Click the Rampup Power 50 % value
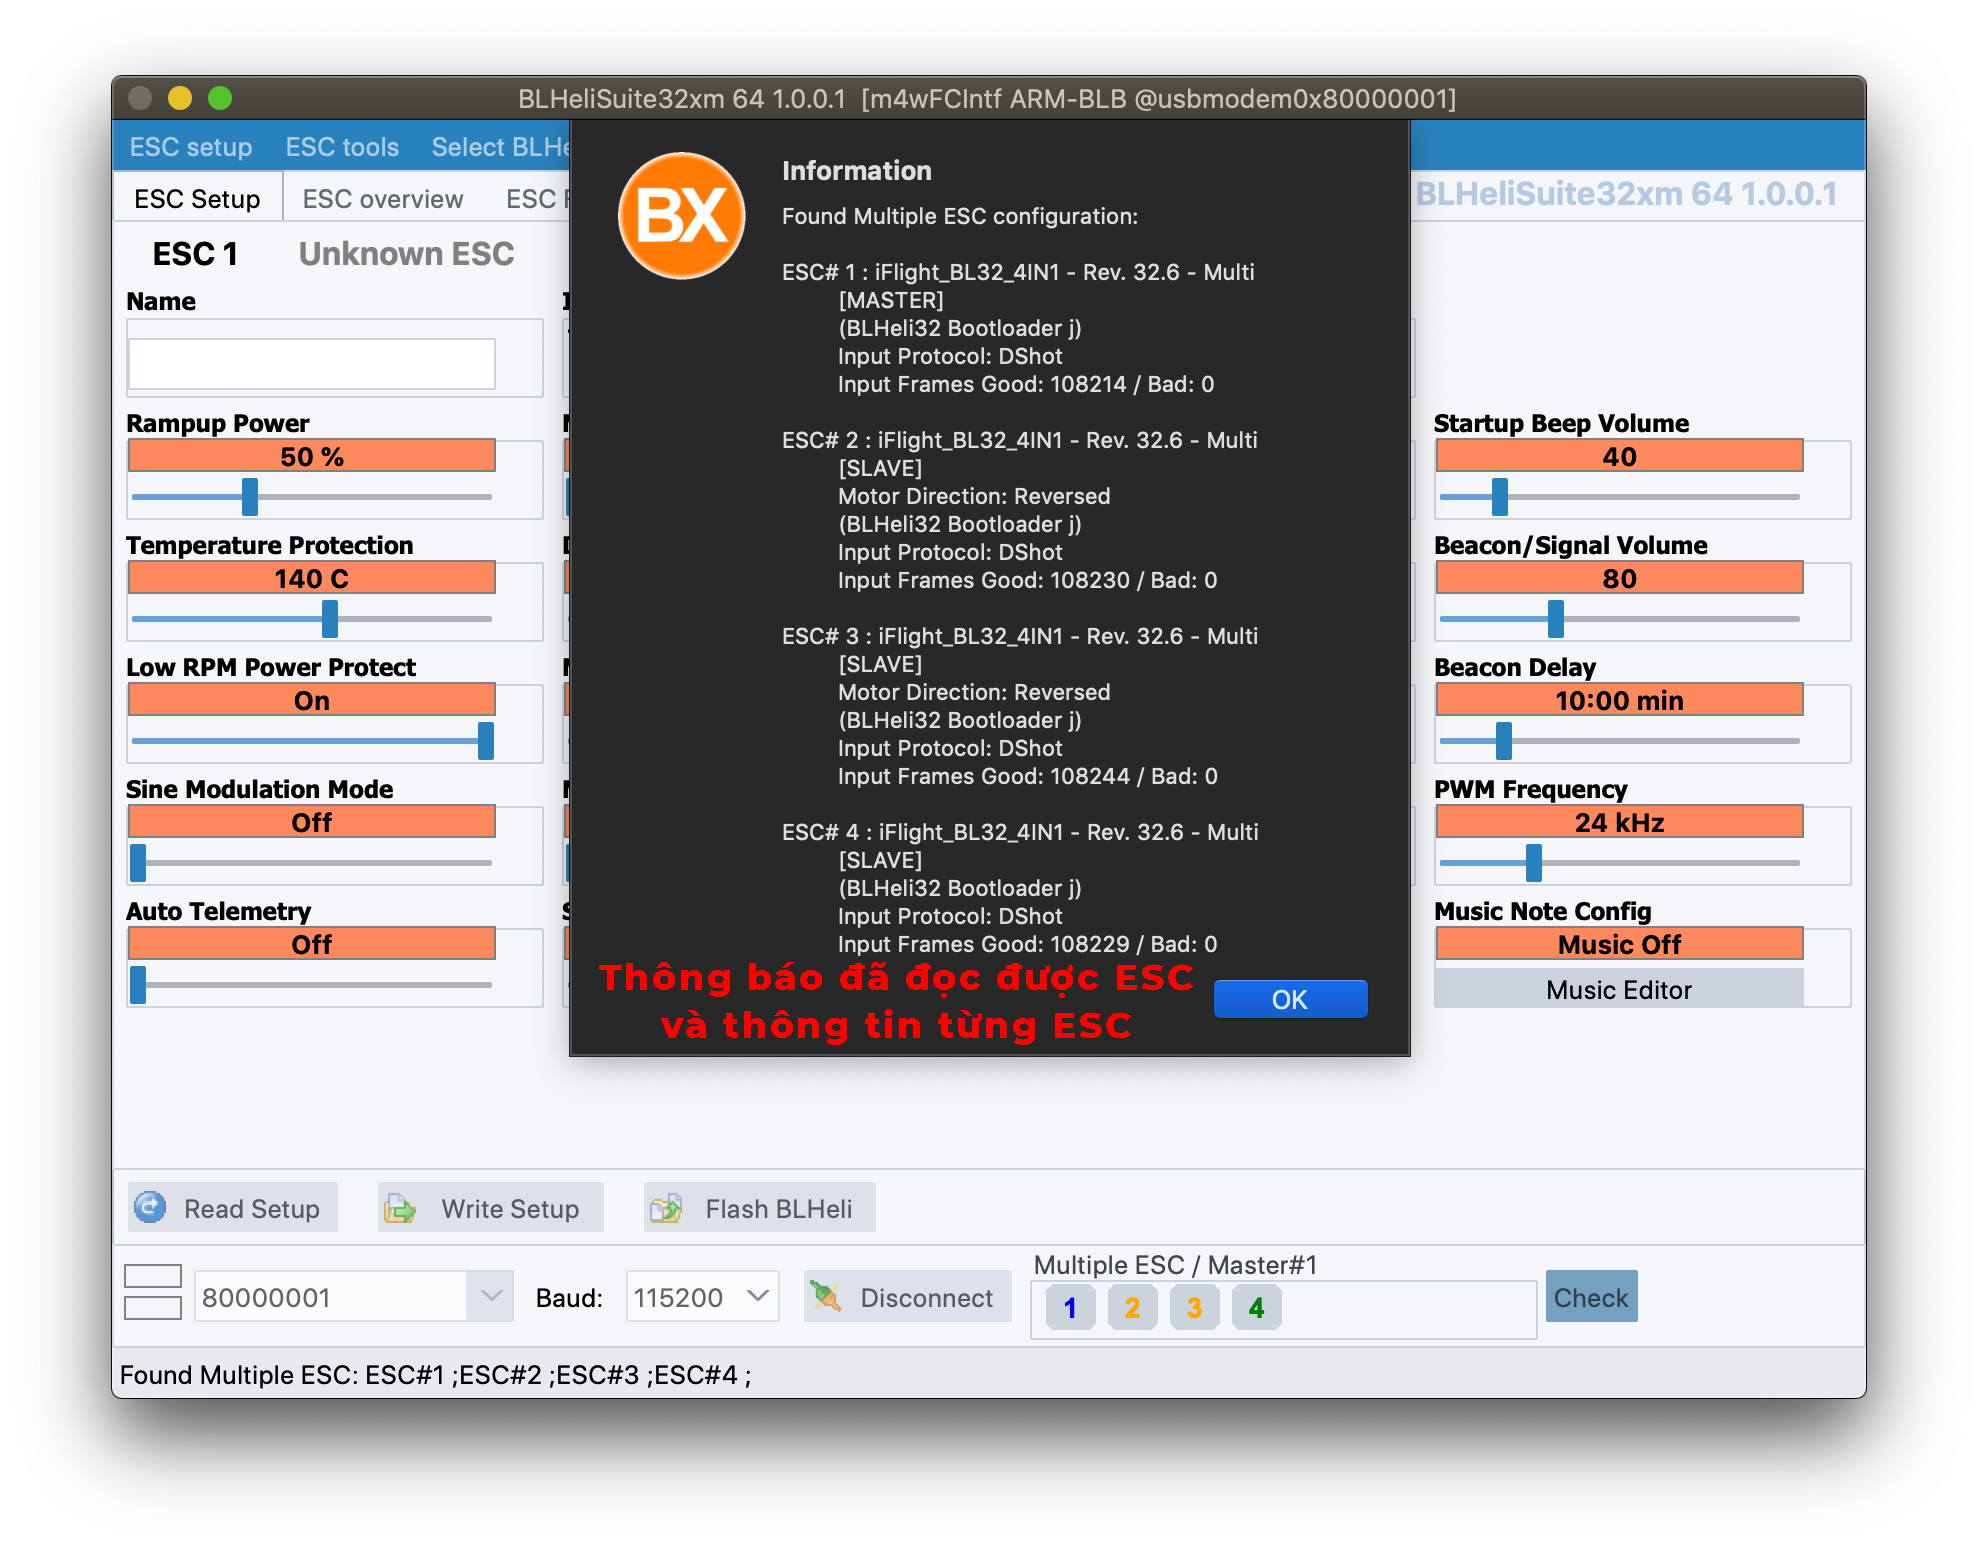Screen dimensions: 1978x1546 pyautogui.click(x=312, y=456)
